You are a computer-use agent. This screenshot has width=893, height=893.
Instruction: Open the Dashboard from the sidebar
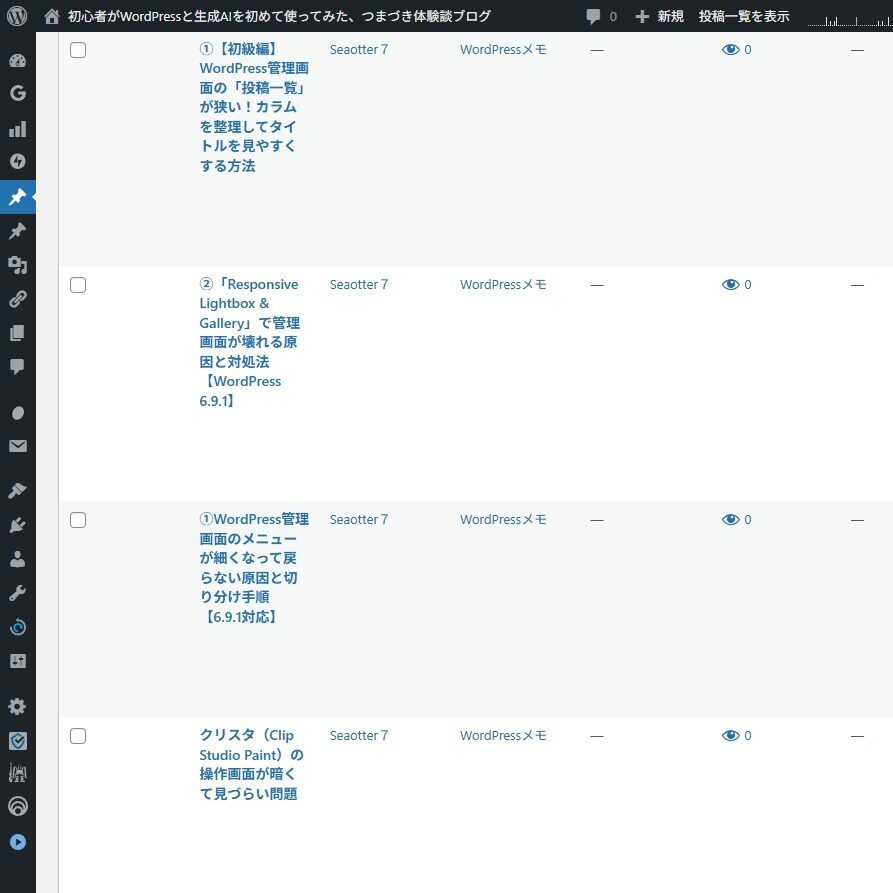pyautogui.click(x=17, y=61)
